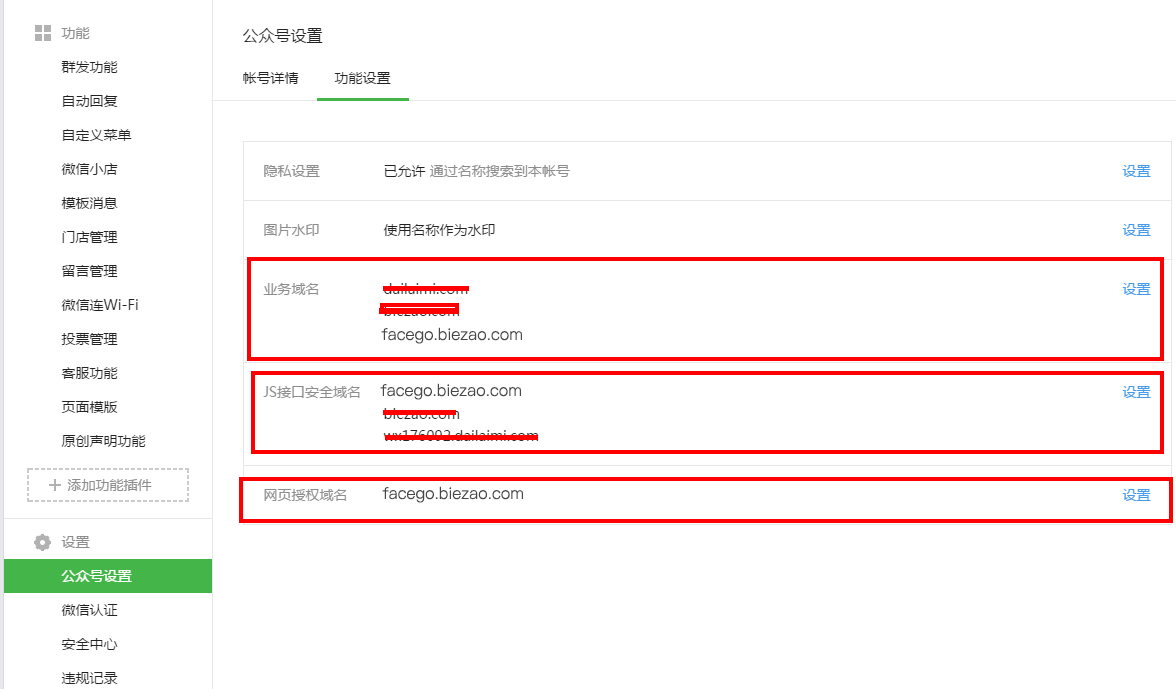Click 设置 link for 图片水印 row
This screenshot has width=1176, height=689.
[1136, 230]
